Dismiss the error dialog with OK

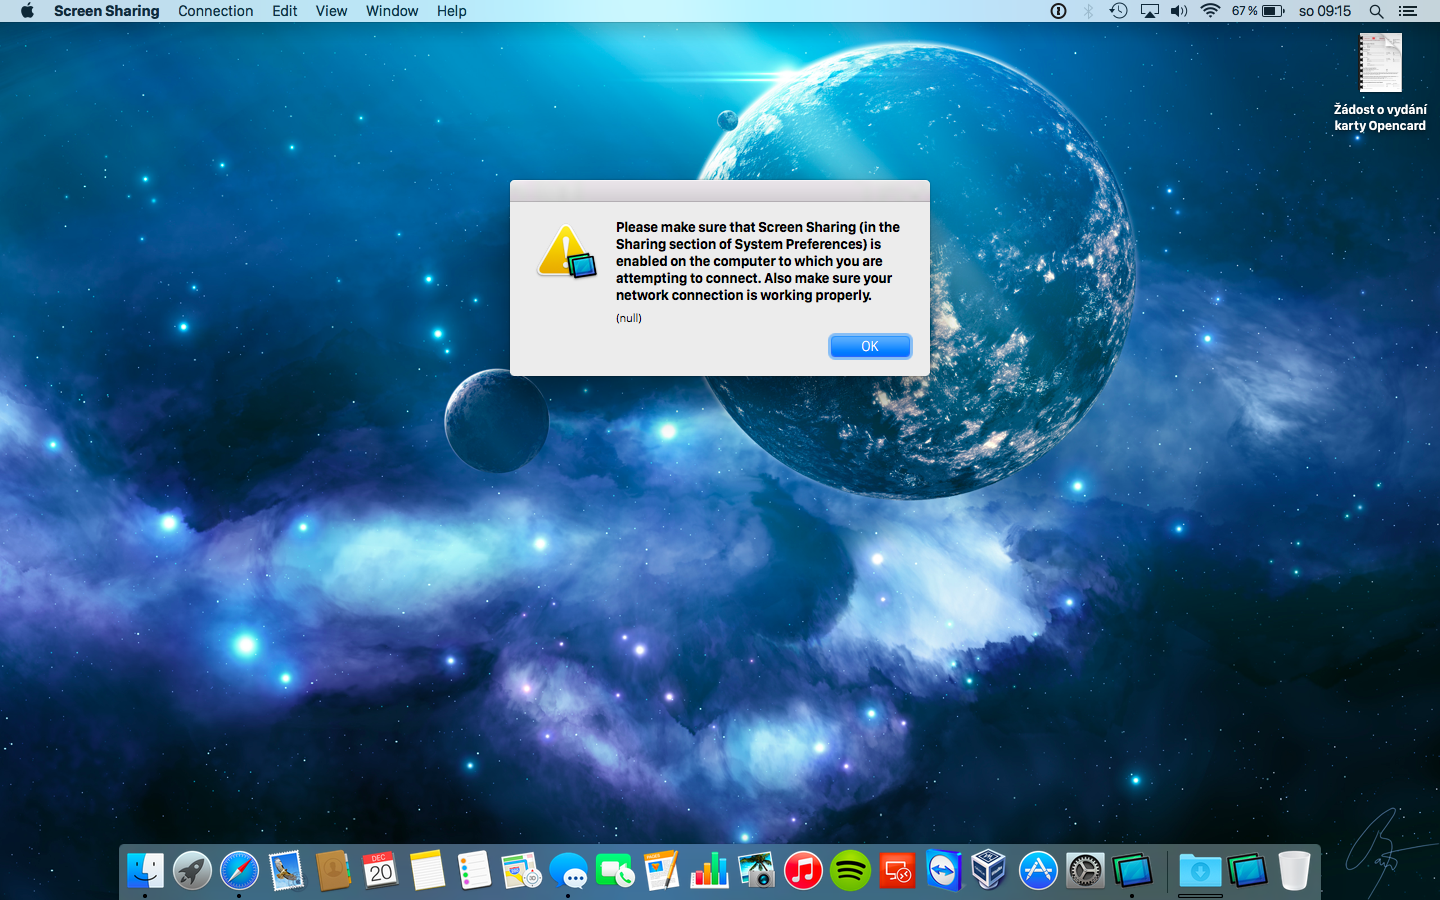pyautogui.click(x=870, y=346)
